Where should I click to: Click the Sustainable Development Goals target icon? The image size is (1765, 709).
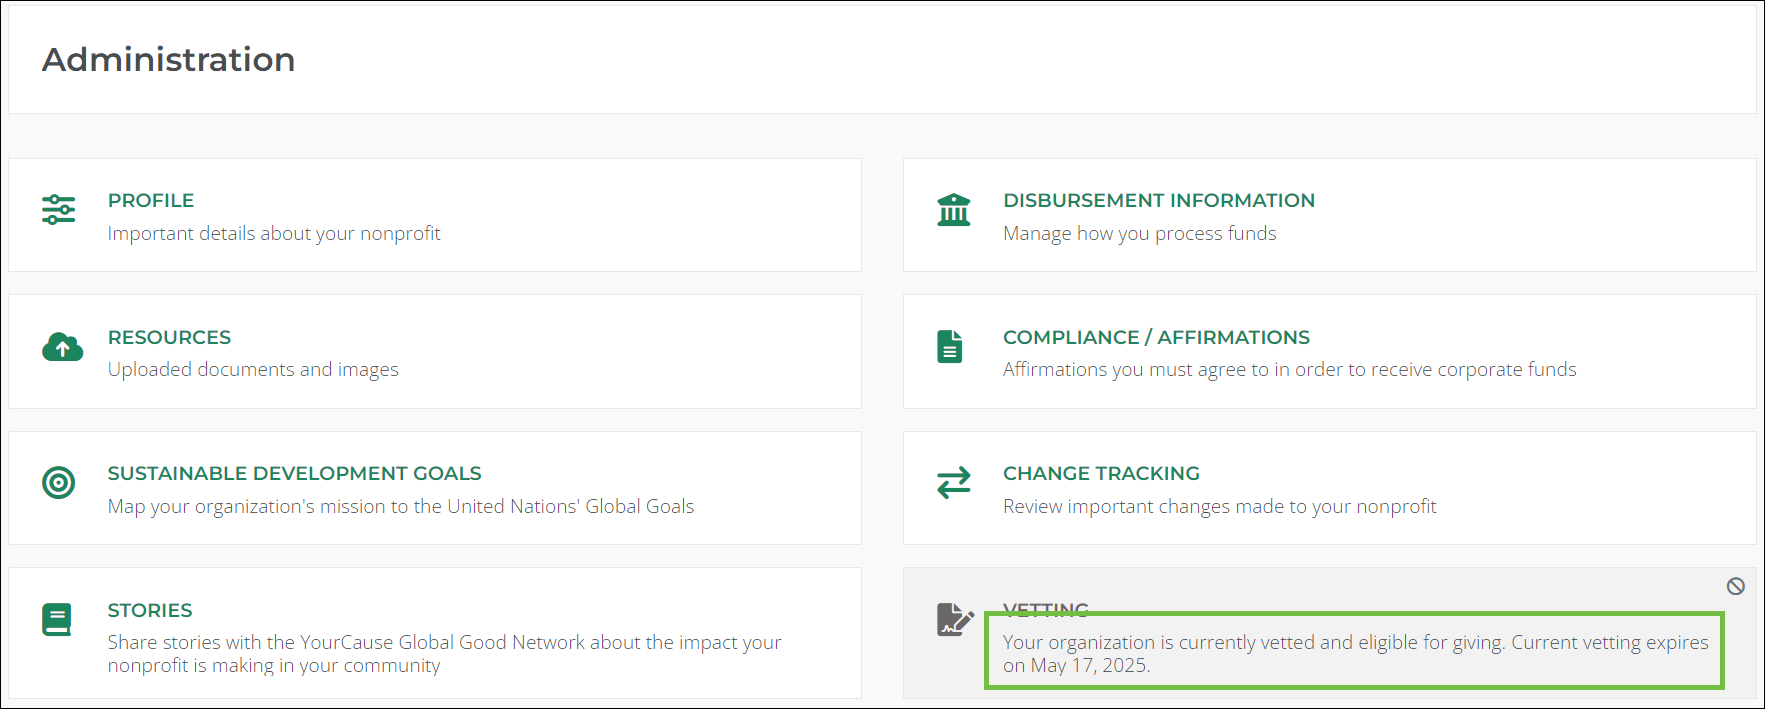click(59, 483)
